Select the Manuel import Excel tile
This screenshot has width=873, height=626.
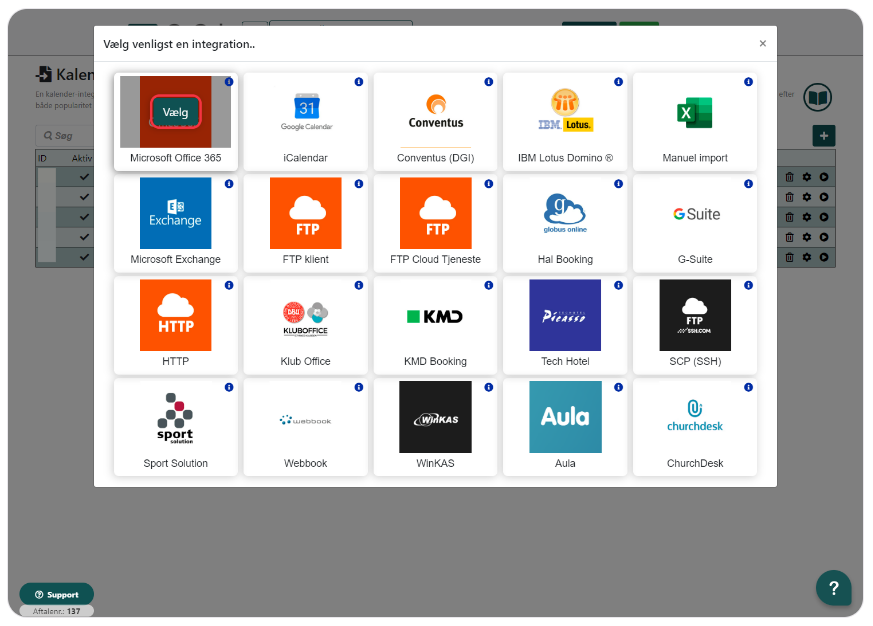pyautogui.click(x=695, y=121)
